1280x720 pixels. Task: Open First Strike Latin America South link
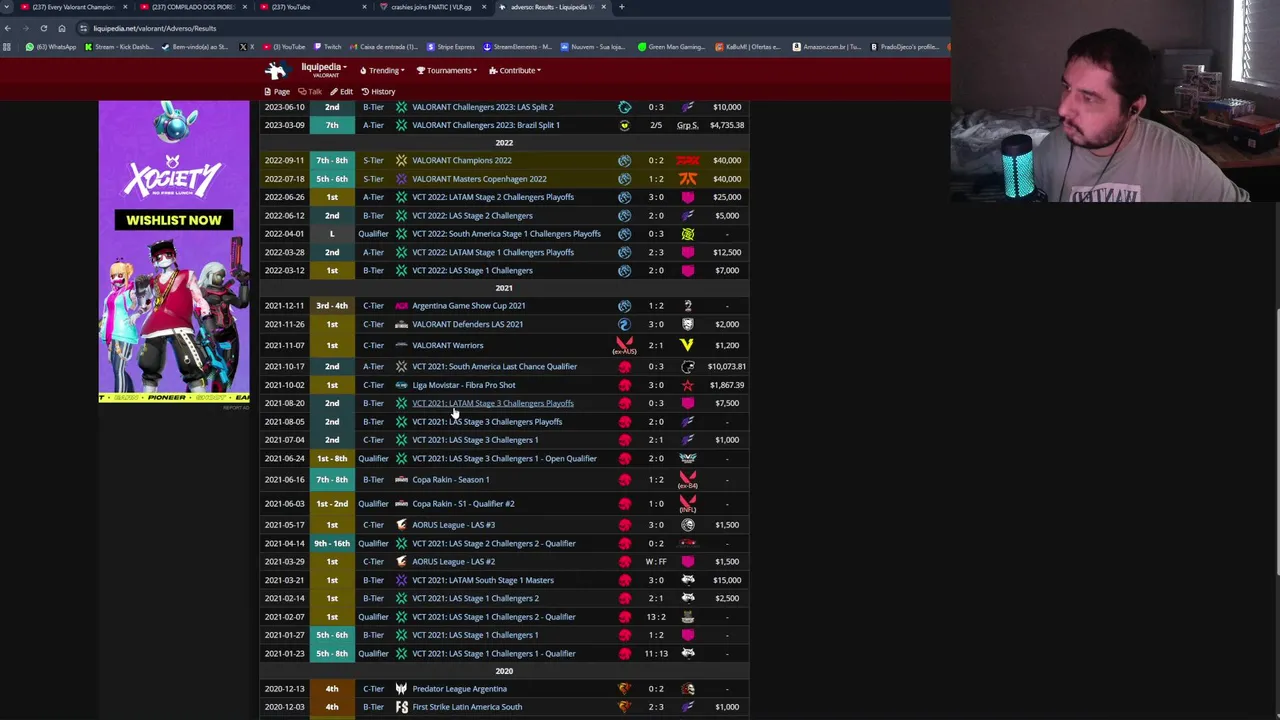(467, 707)
